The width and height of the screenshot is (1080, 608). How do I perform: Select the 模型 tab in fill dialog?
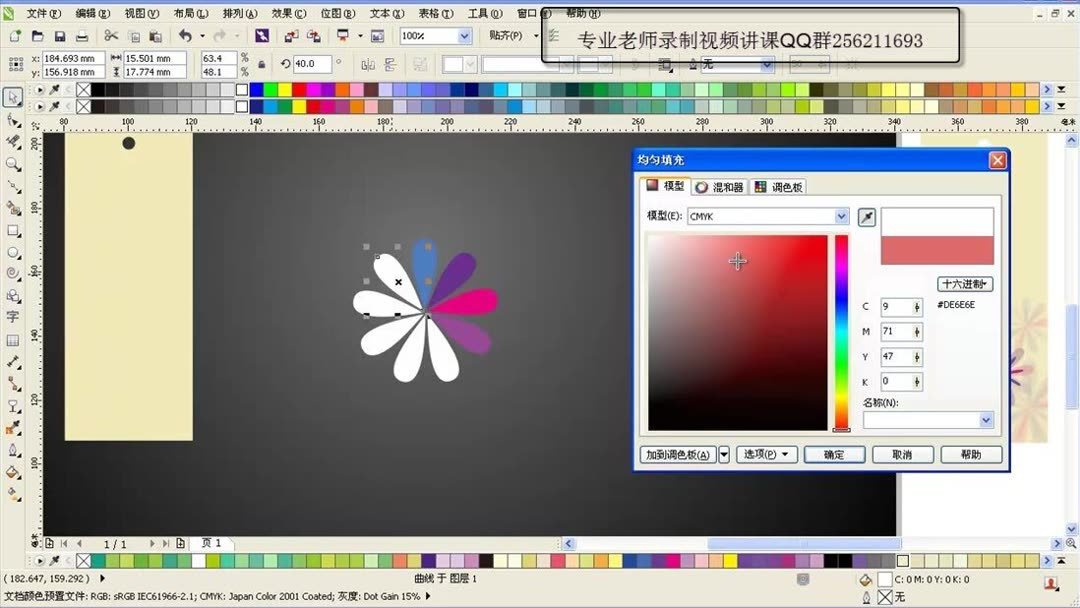pos(665,186)
